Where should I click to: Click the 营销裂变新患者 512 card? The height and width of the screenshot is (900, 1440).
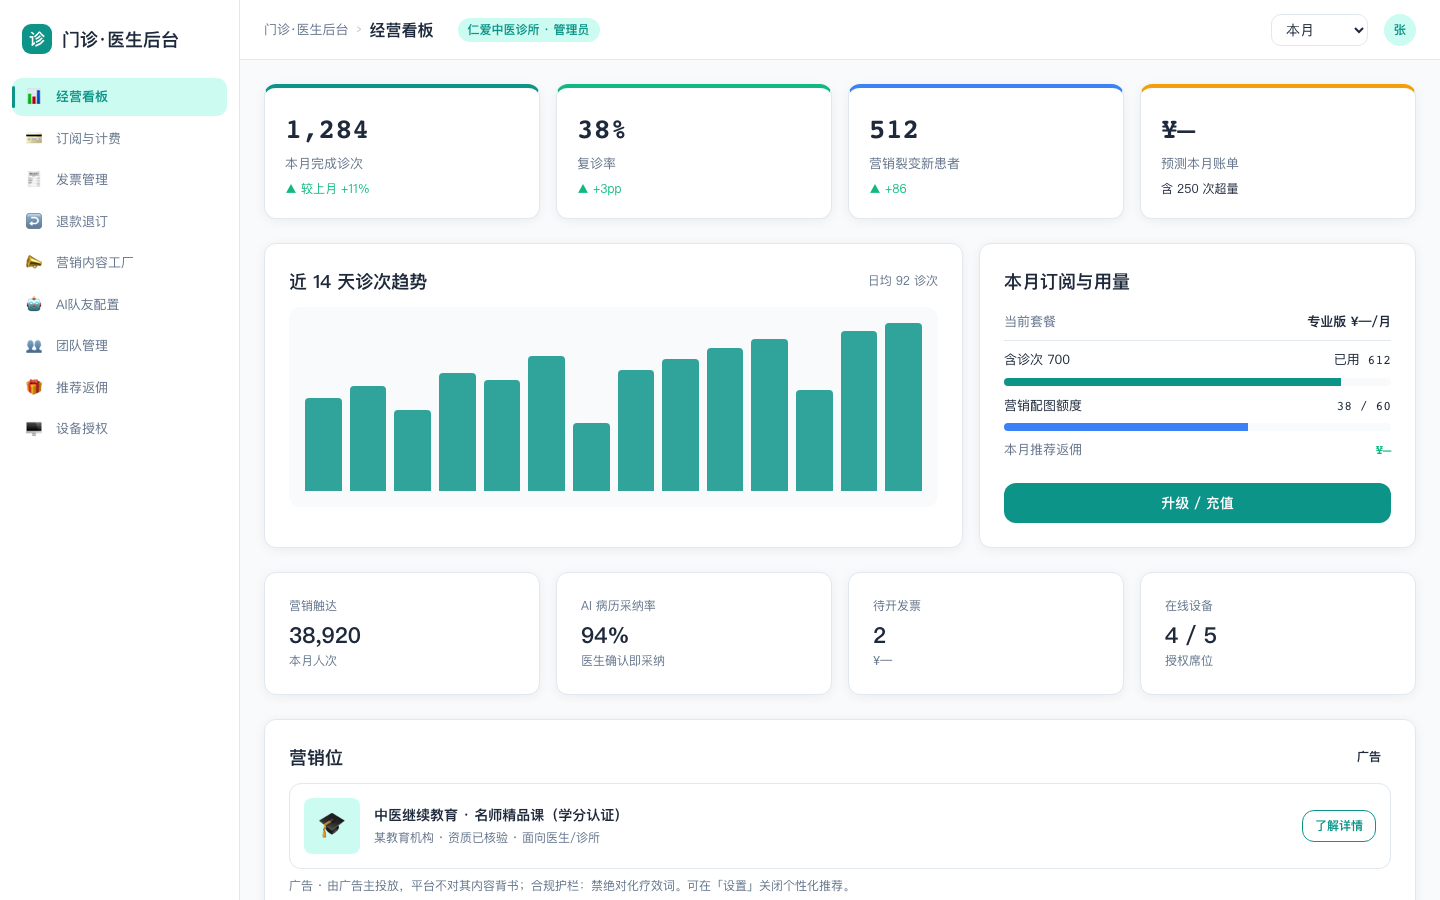click(986, 151)
